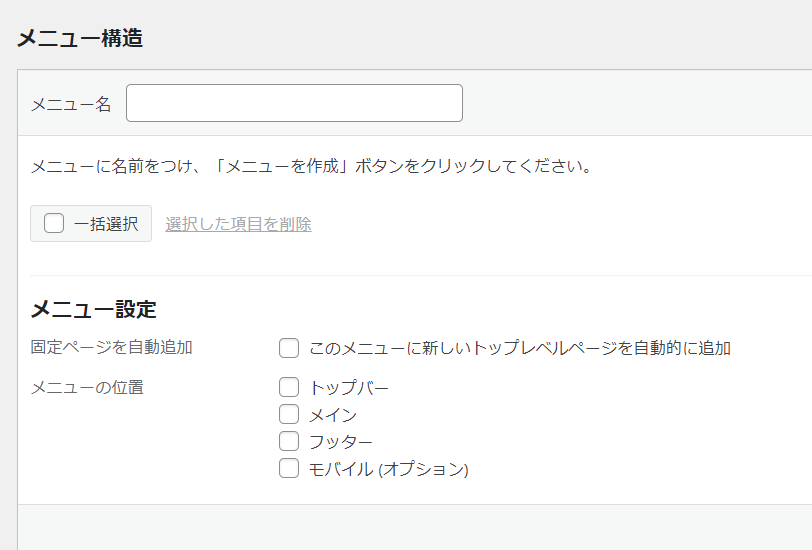The image size is (812, 550).
Task: Click the メニュー名 field label
Action: point(71,105)
